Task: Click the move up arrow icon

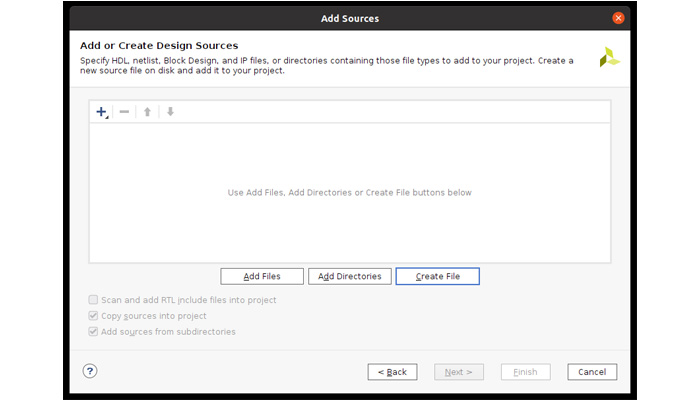Action: click(x=147, y=112)
